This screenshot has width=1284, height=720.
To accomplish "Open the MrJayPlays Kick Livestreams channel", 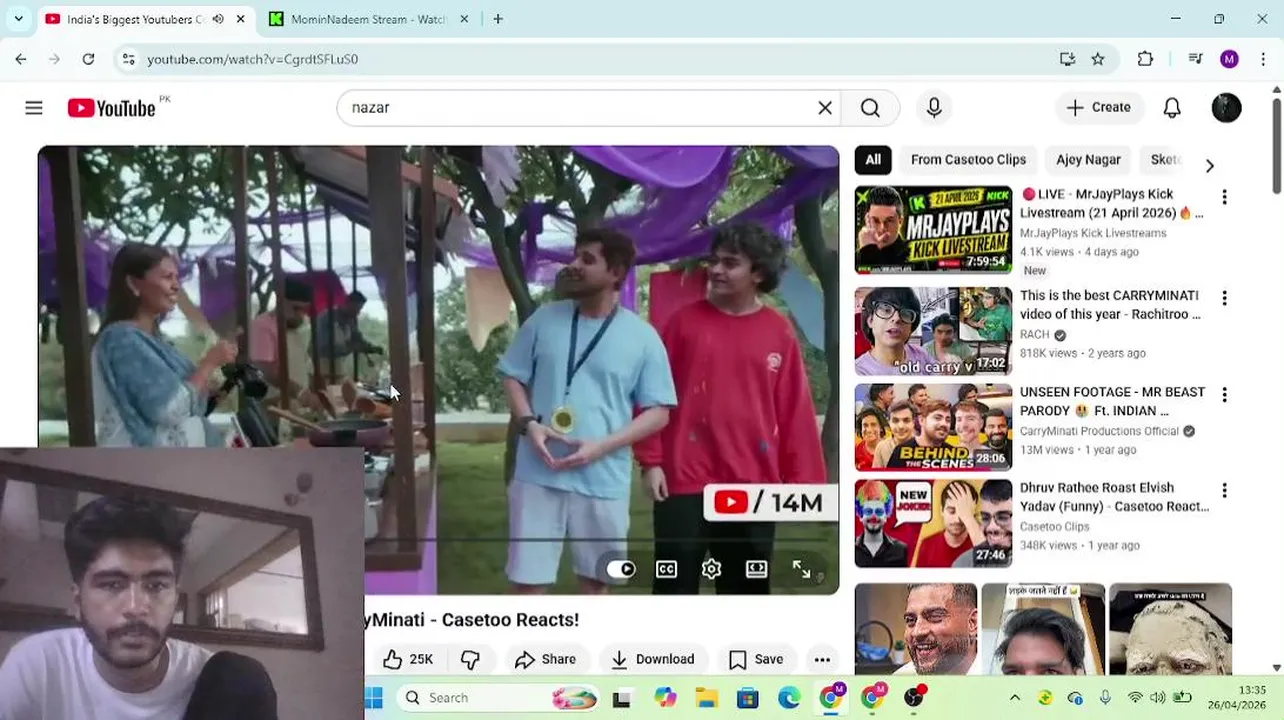I will (x=1093, y=233).
